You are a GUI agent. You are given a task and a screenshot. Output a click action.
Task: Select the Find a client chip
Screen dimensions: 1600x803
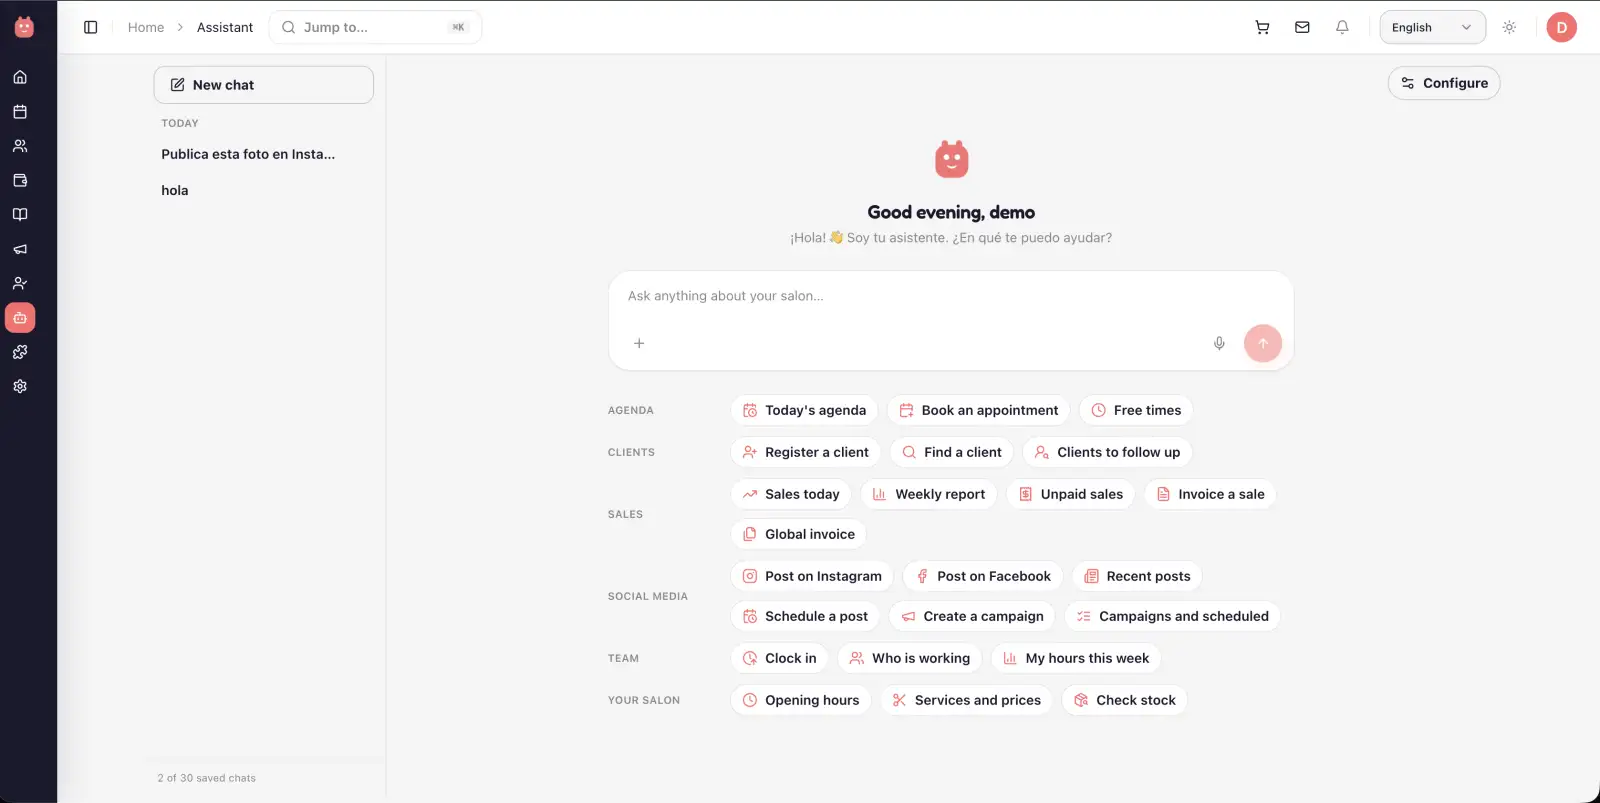click(x=952, y=452)
